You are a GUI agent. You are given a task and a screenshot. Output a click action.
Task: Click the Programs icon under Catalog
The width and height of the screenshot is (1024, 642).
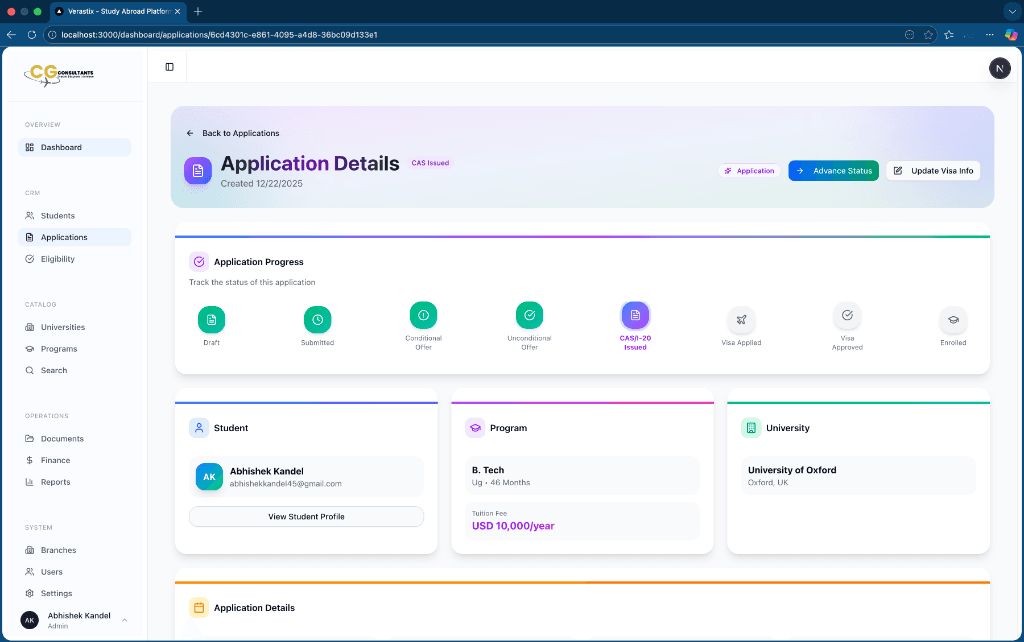point(31,348)
